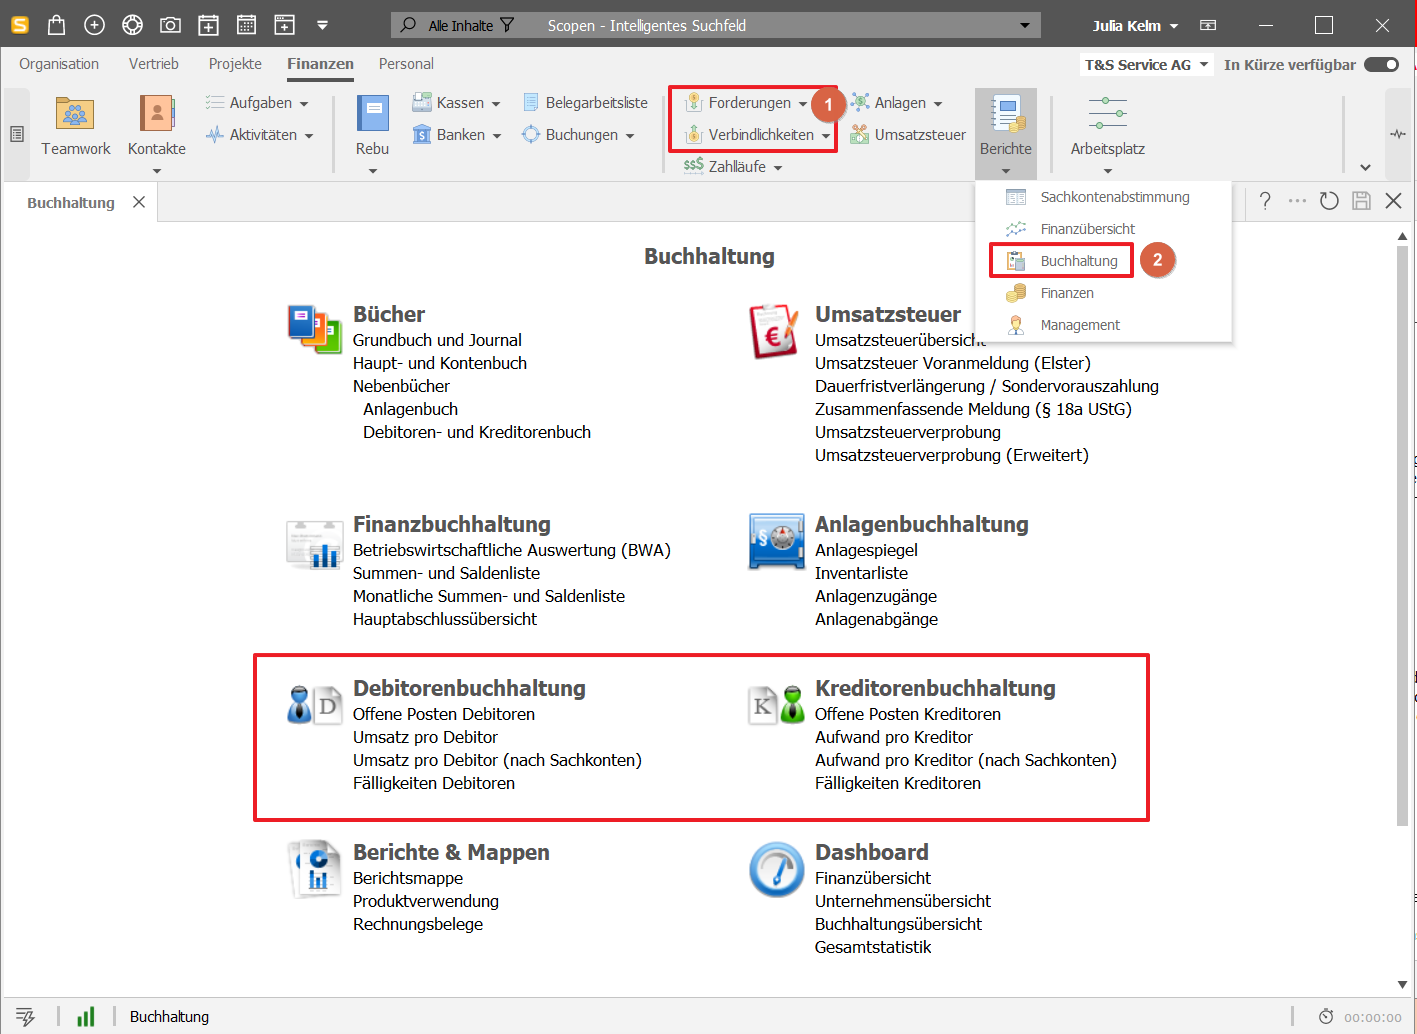Expand the Banken dropdown

pyautogui.click(x=497, y=135)
